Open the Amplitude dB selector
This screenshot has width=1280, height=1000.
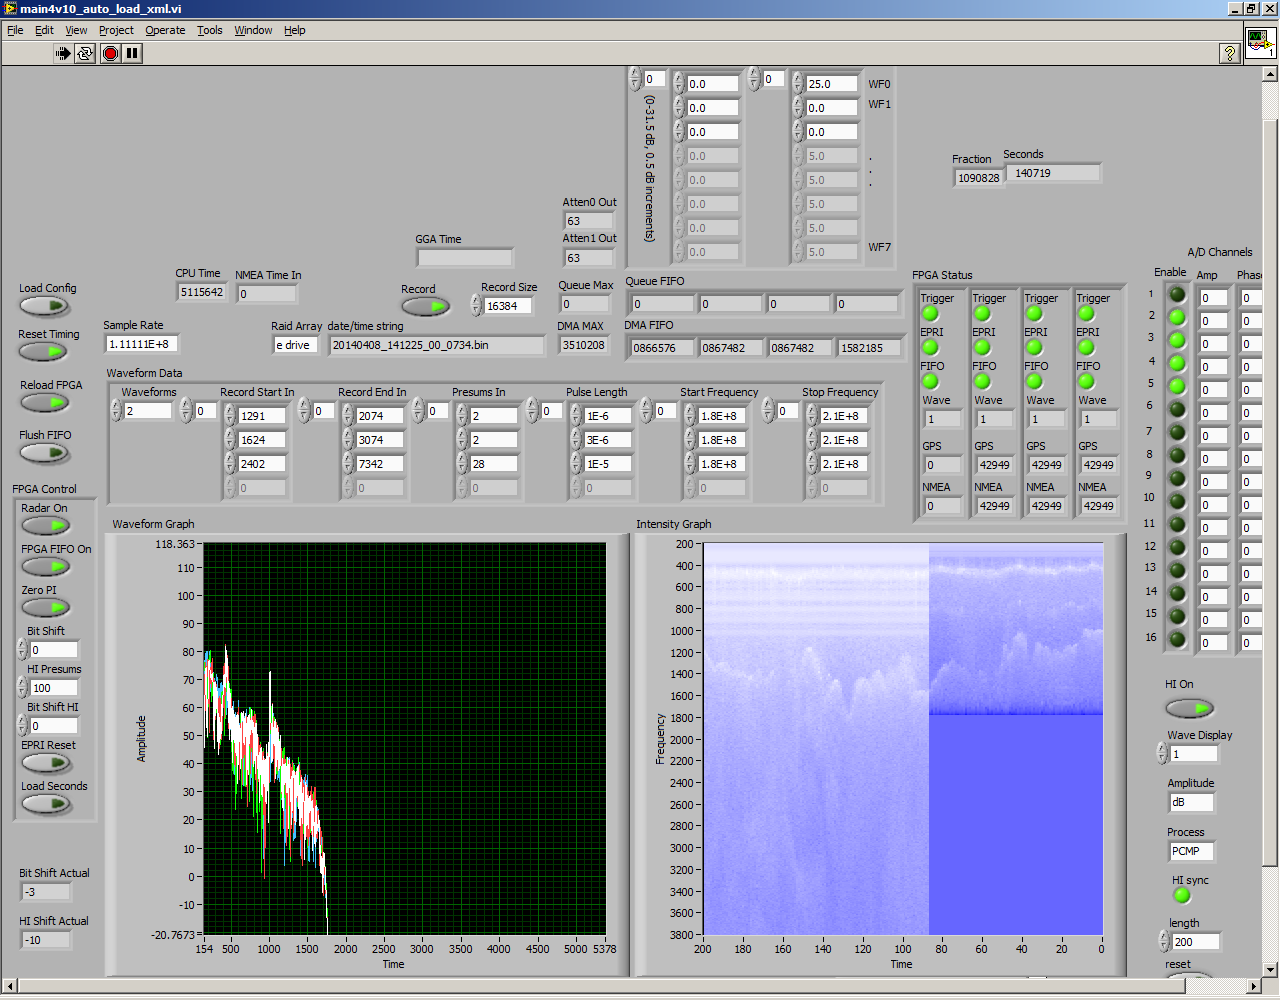coord(1191,802)
